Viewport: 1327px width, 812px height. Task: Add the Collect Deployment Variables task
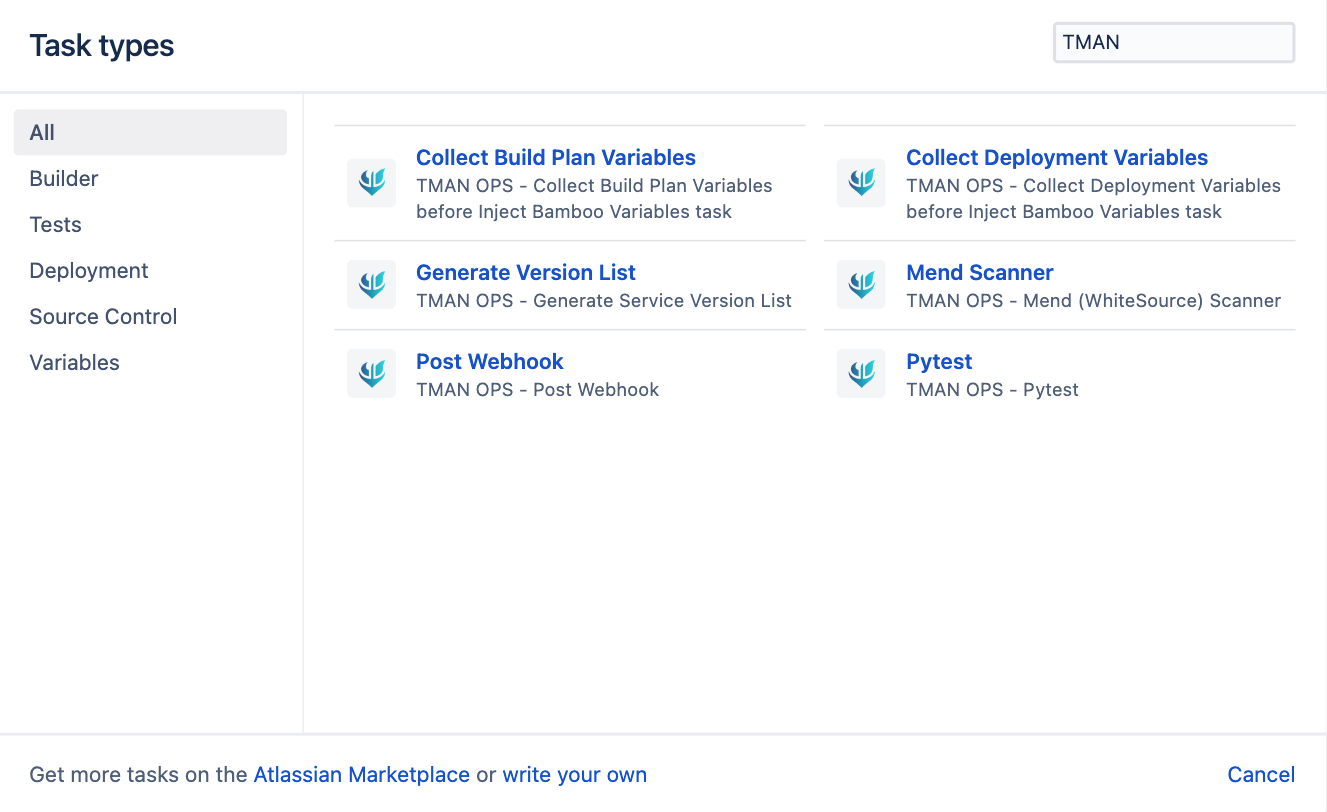tap(1057, 158)
